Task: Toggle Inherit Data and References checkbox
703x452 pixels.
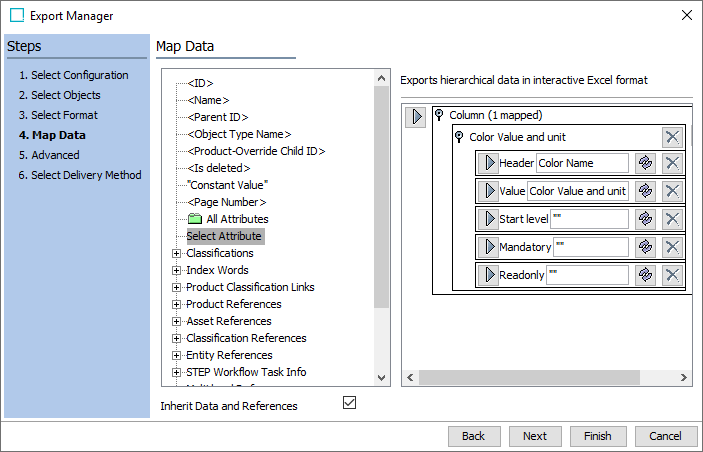Action: pyautogui.click(x=349, y=403)
